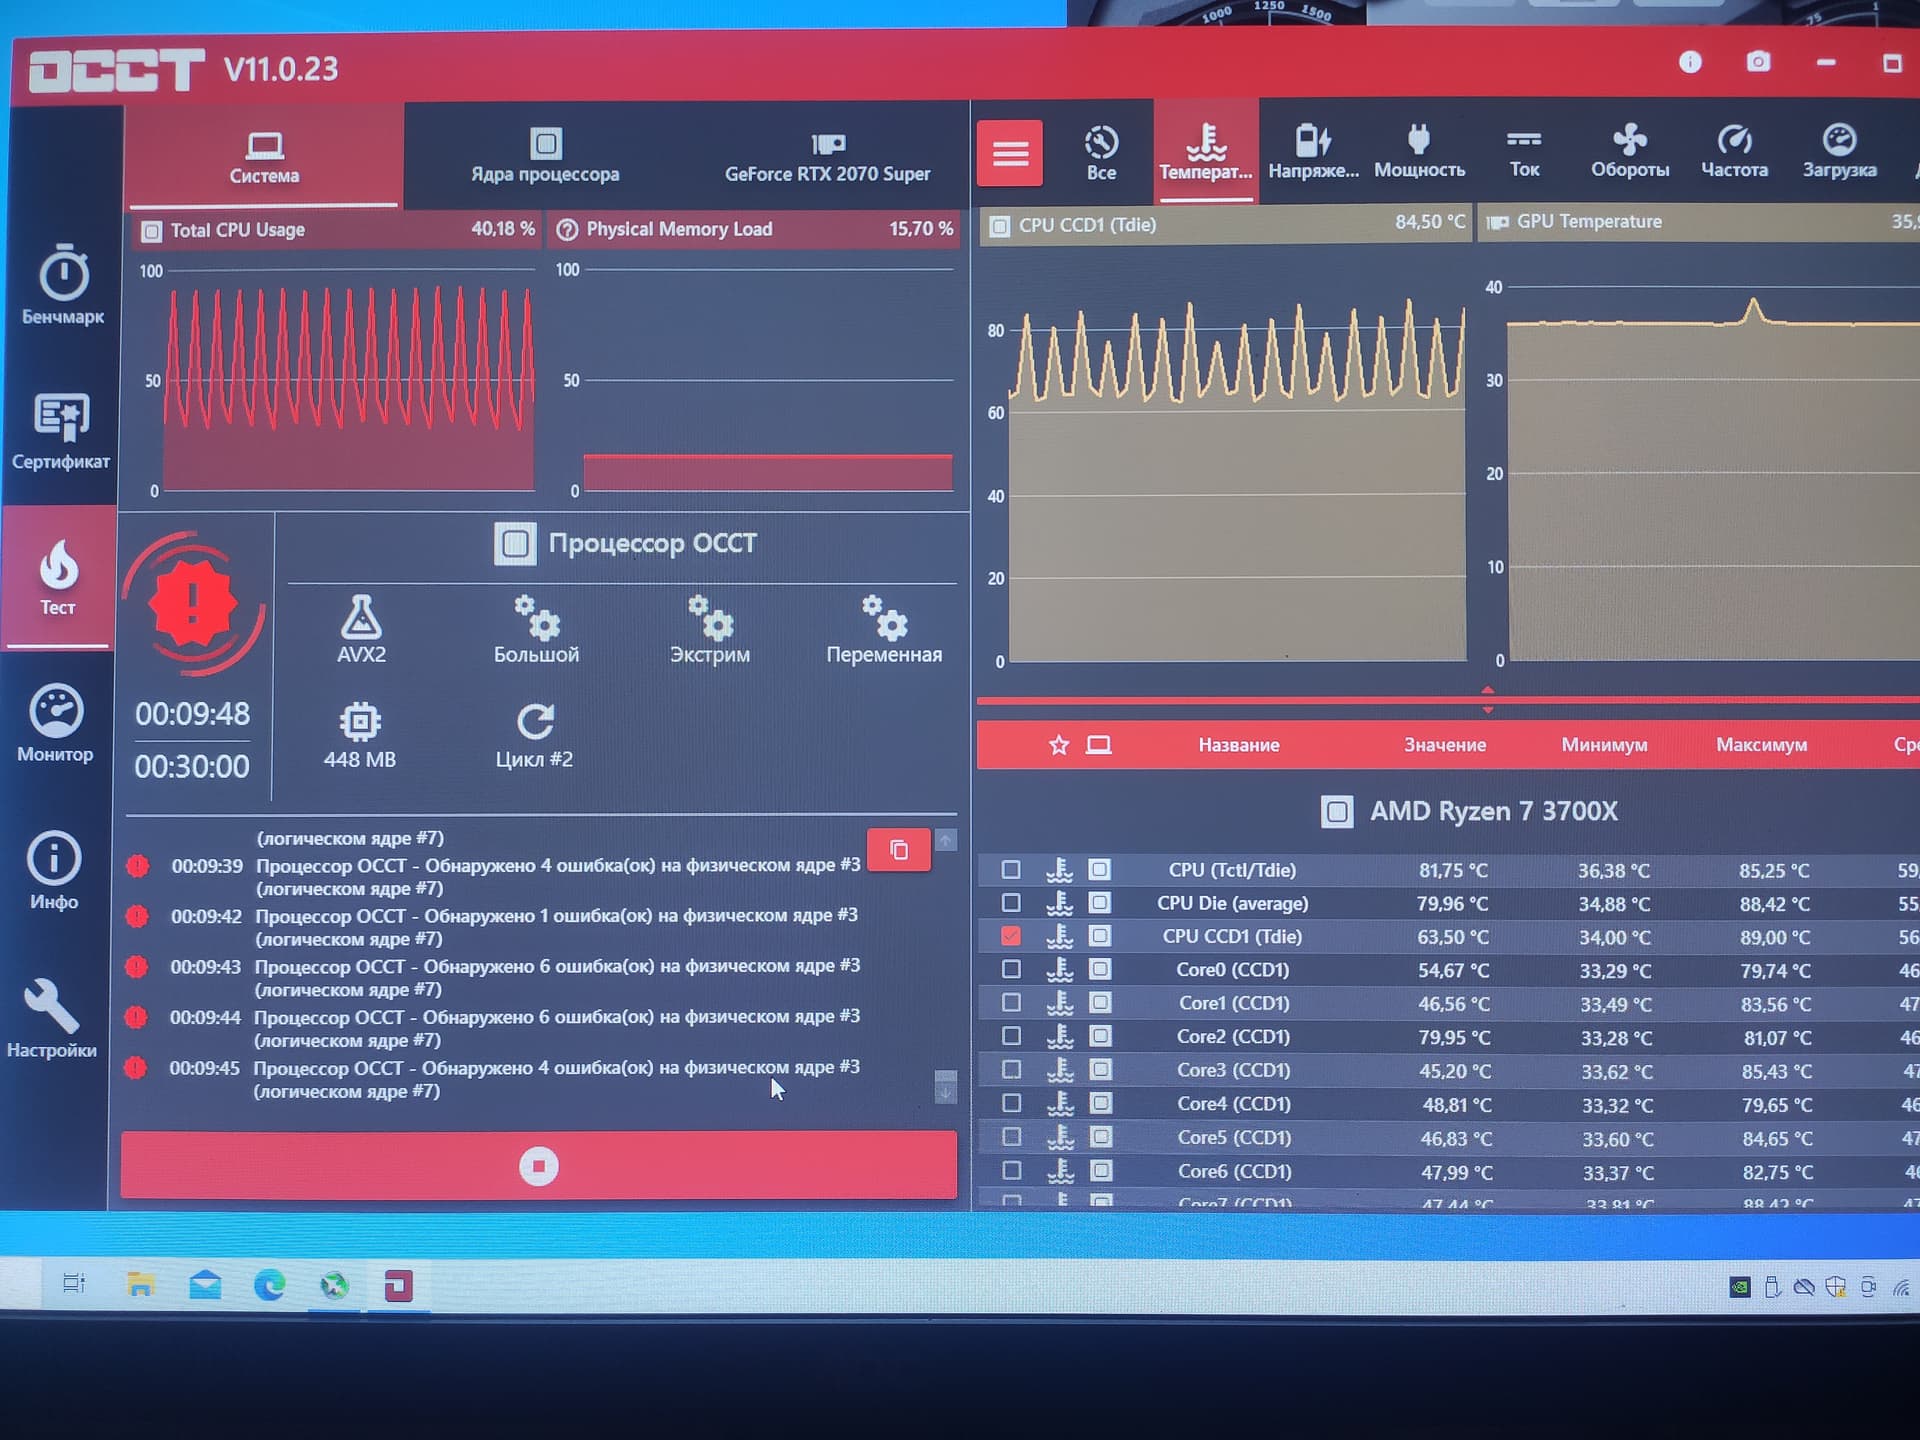Open the Сертификат section
1920x1440 pixels.
[x=61, y=431]
